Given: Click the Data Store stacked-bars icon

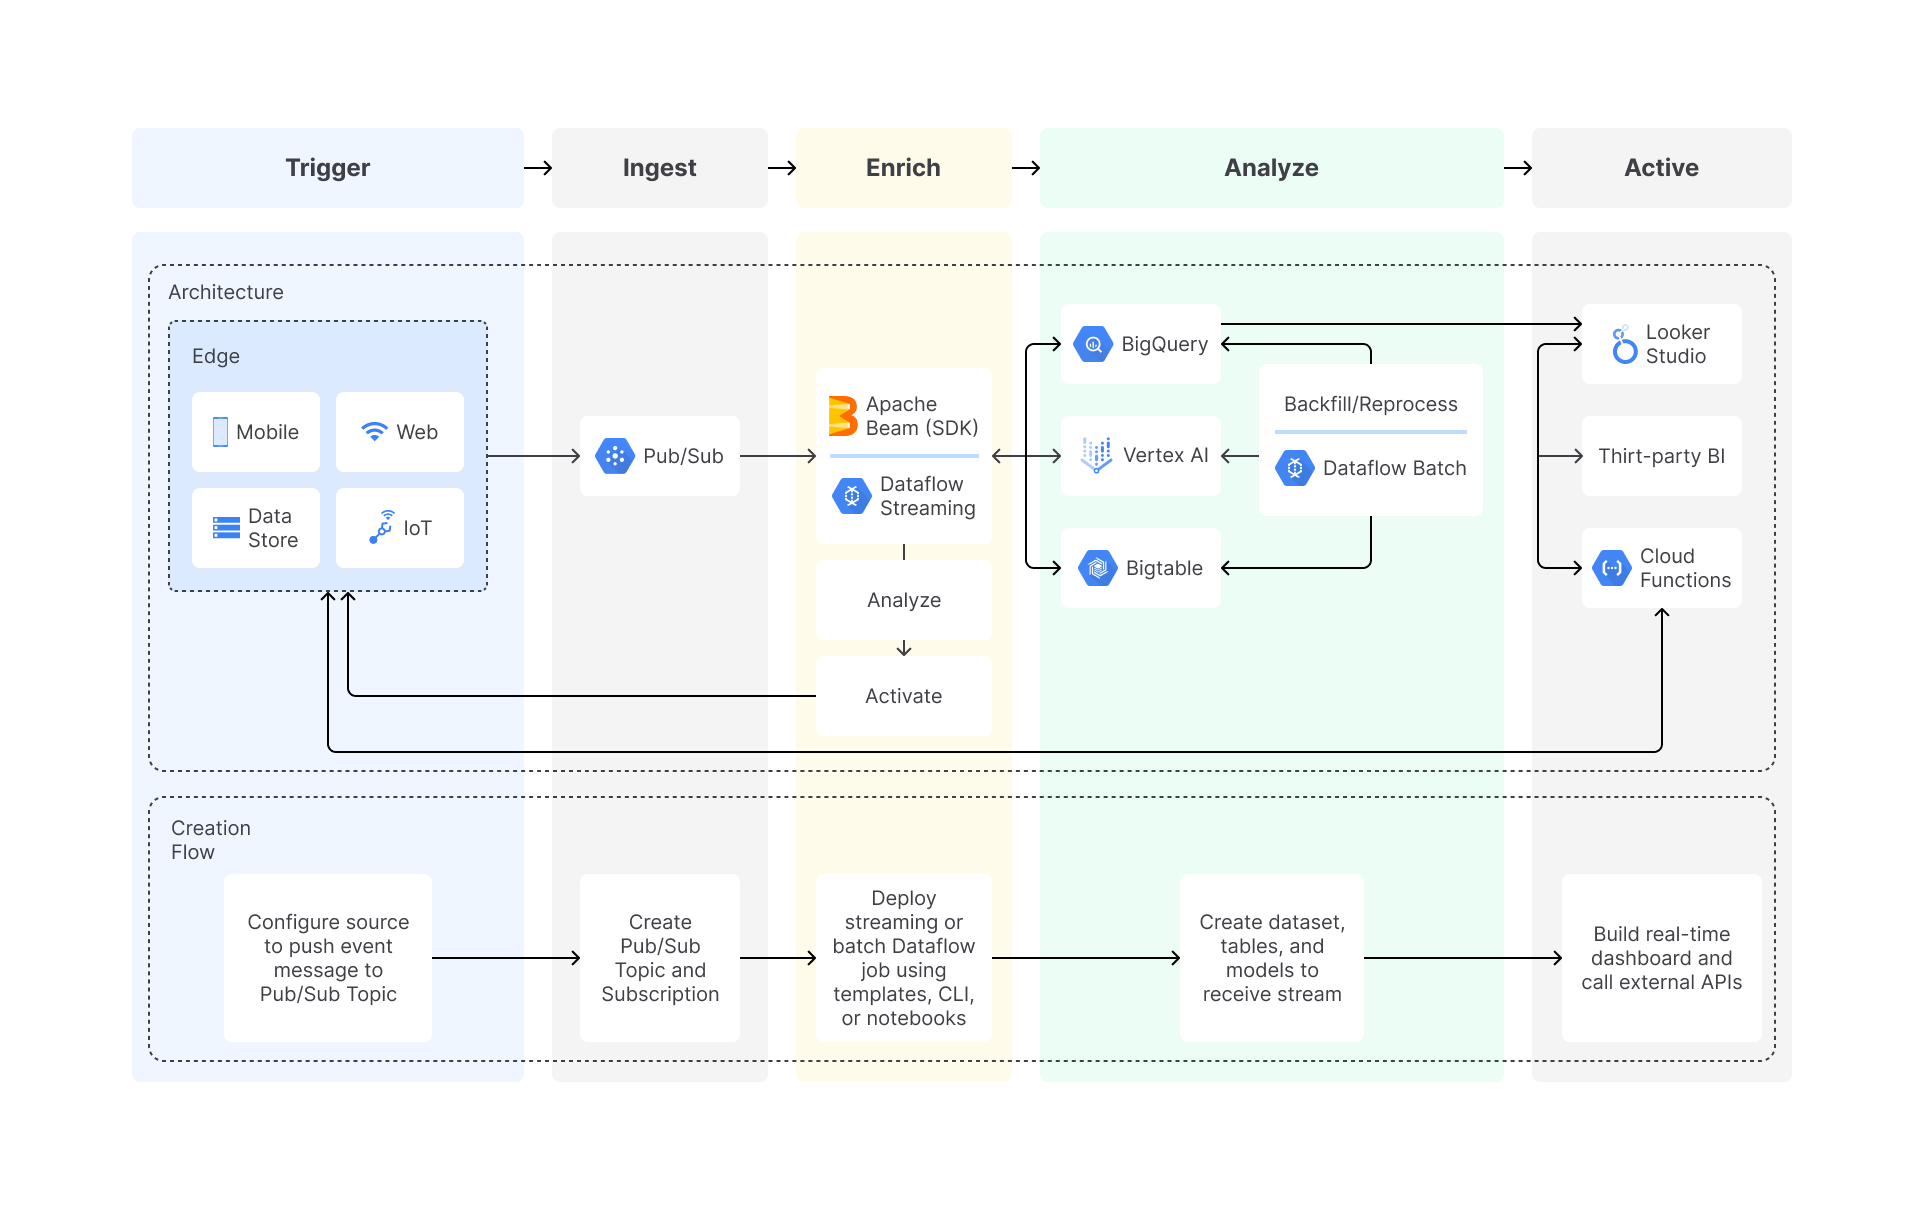Looking at the screenshot, I should 227,528.
